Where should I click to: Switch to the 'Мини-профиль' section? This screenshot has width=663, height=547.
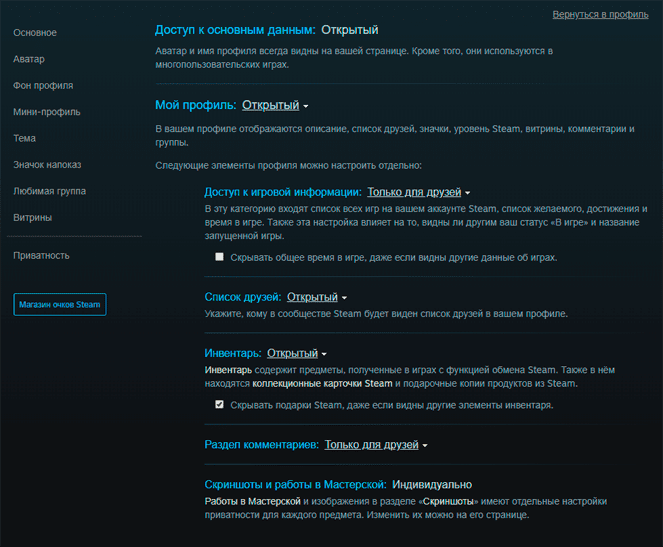pos(47,112)
